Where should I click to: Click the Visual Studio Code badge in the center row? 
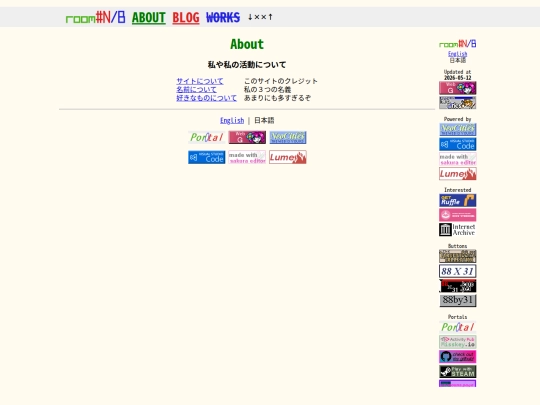(207, 157)
